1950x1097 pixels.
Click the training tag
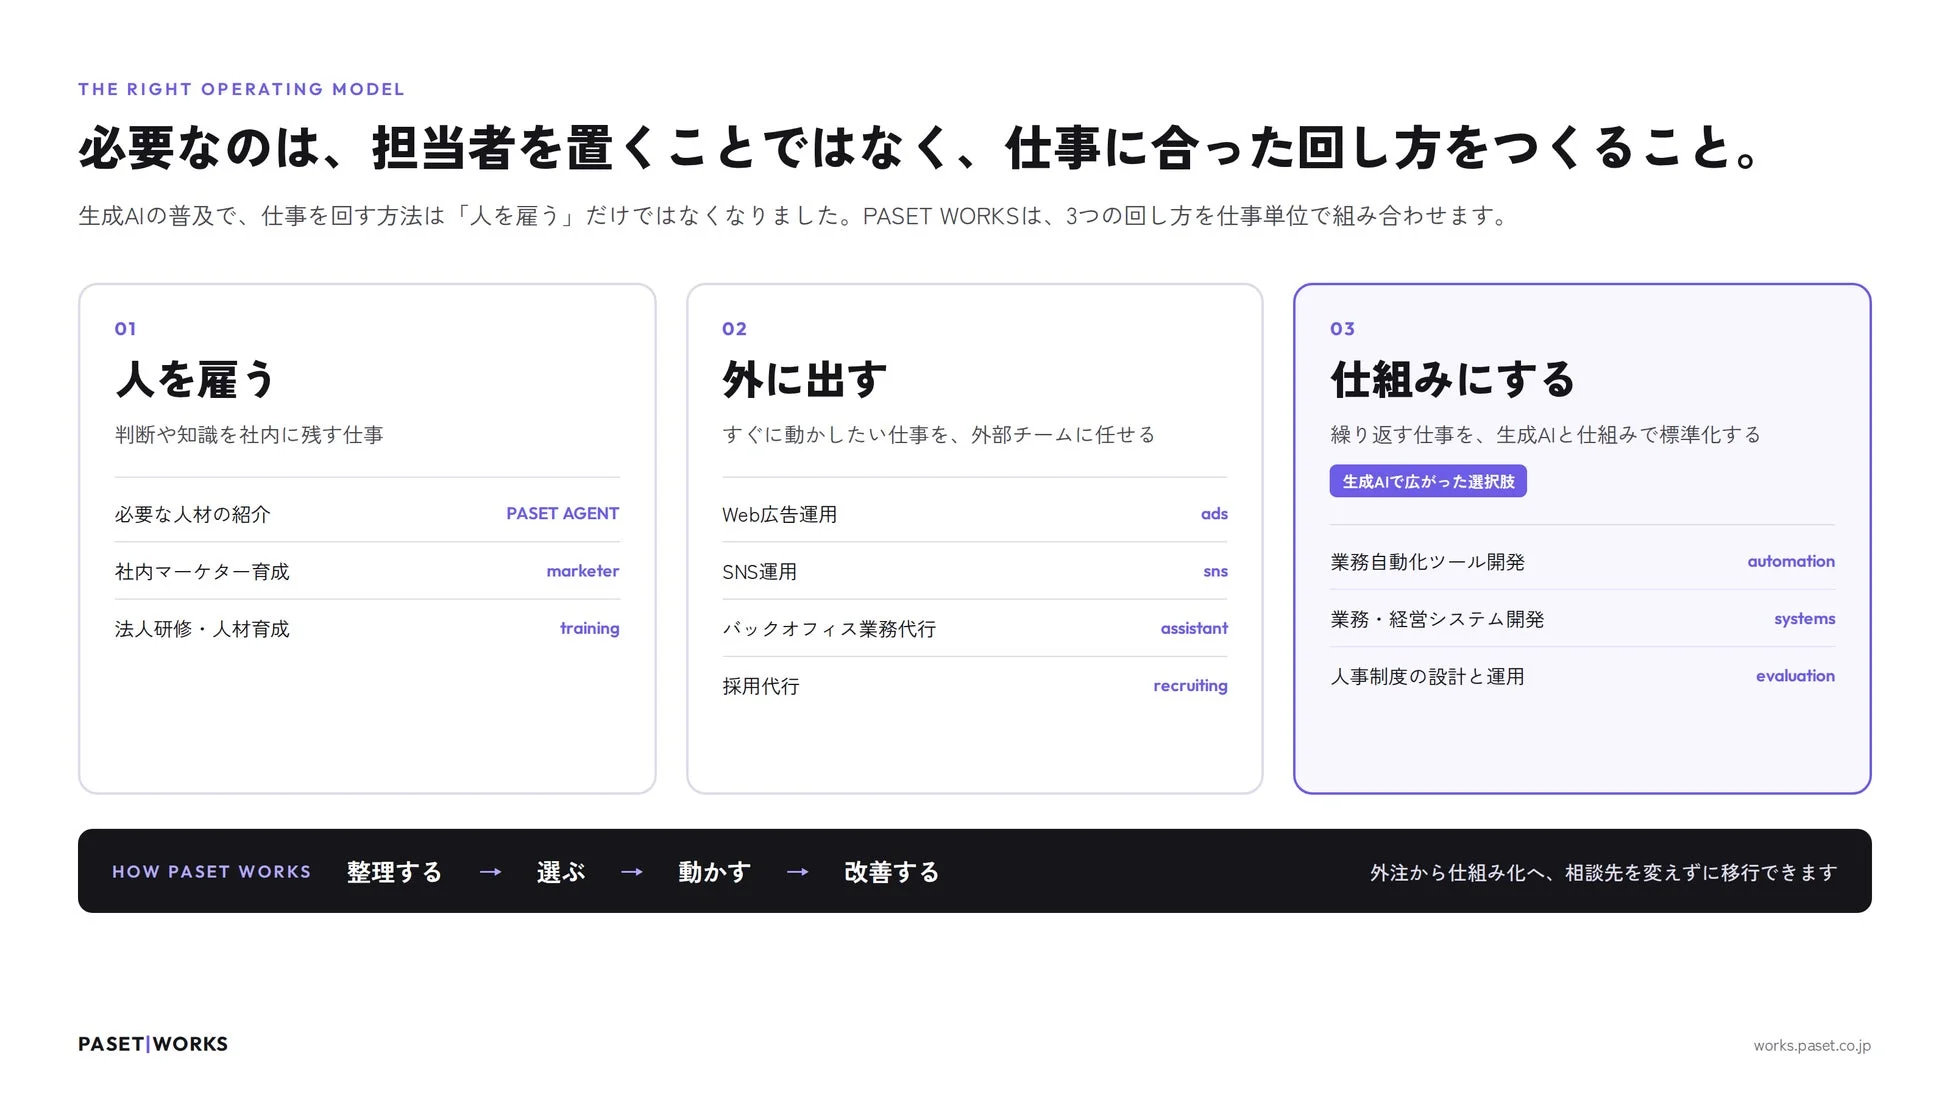[589, 628]
